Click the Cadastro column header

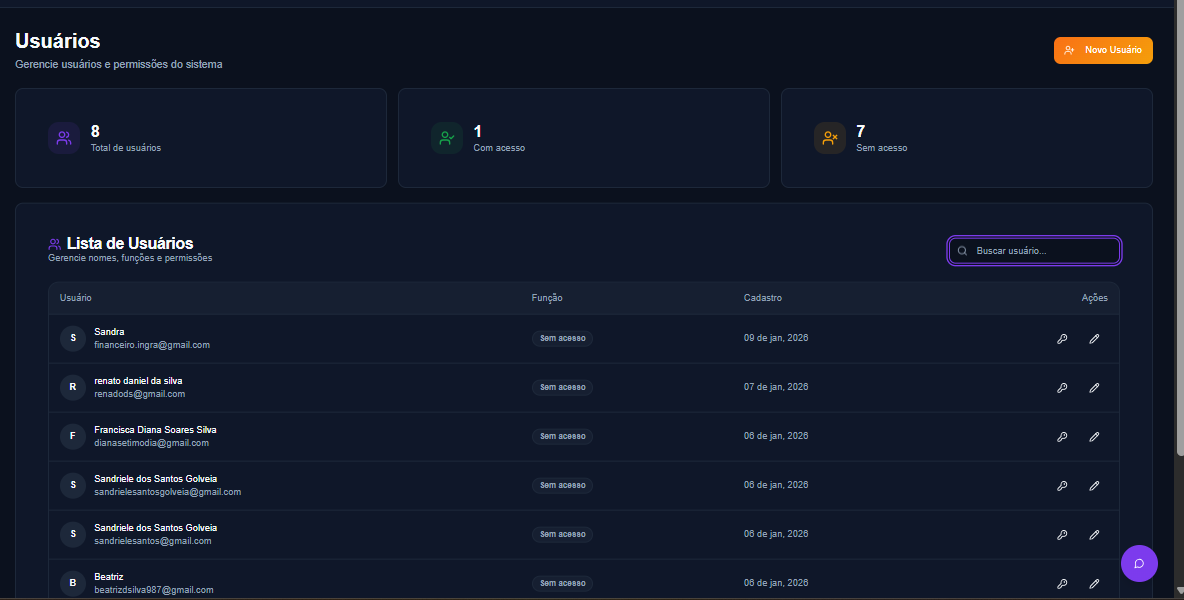[763, 298]
